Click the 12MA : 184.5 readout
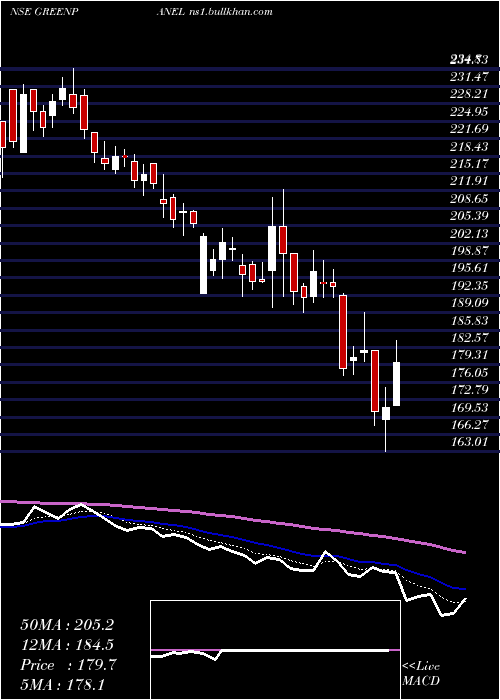Image resolution: width=500 pixels, height=700 pixels. (67, 645)
